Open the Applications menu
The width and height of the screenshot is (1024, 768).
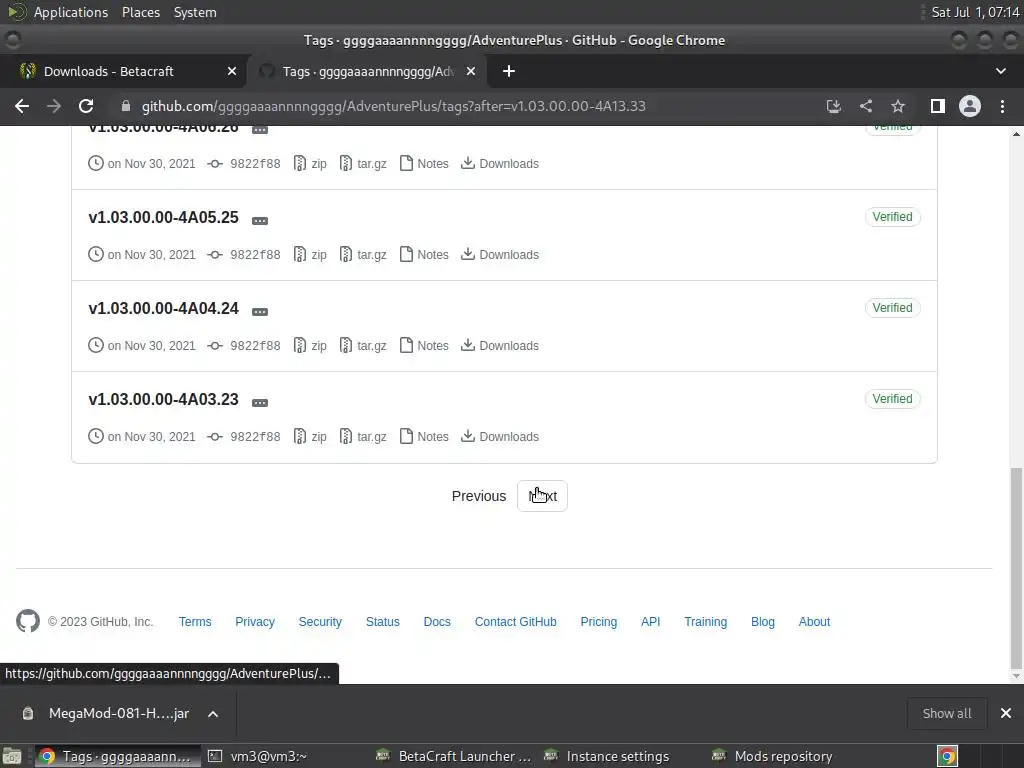[71, 12]
